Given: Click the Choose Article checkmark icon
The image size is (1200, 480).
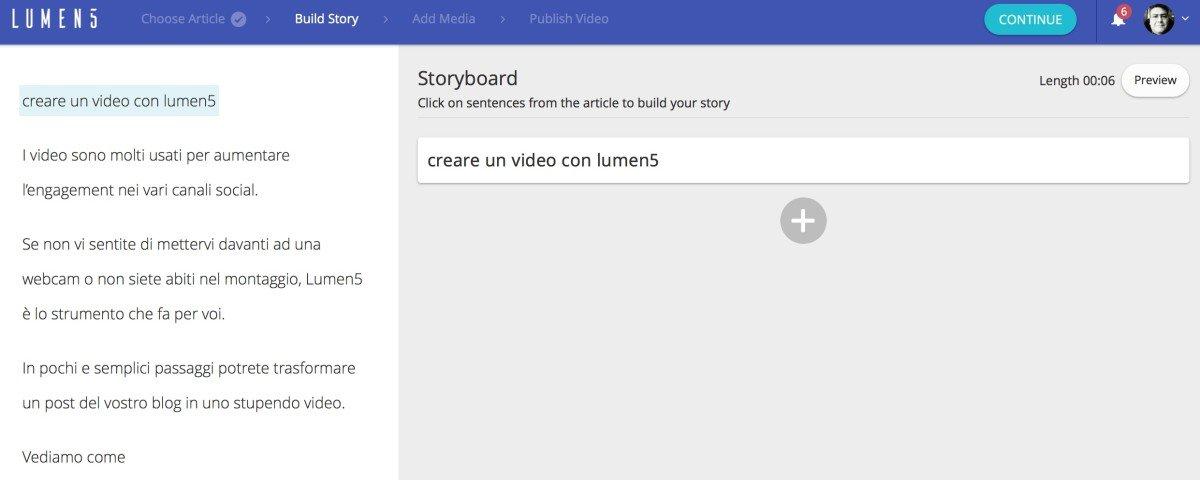Looking at the screenshot, I should [238, 19].
